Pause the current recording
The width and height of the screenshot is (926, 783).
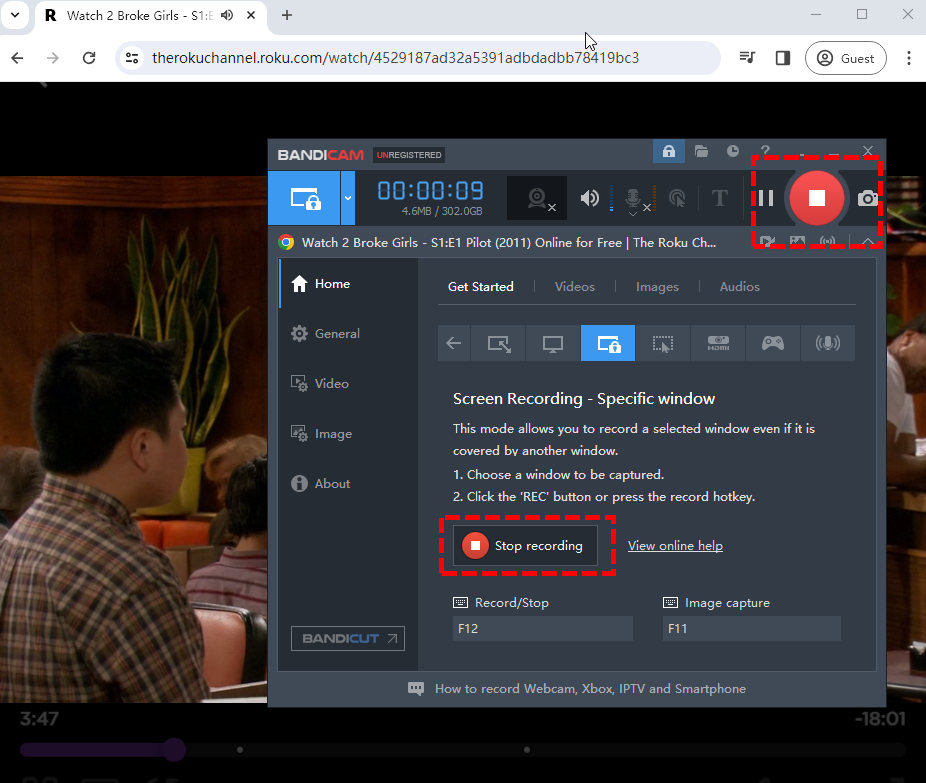click(765, 198)
